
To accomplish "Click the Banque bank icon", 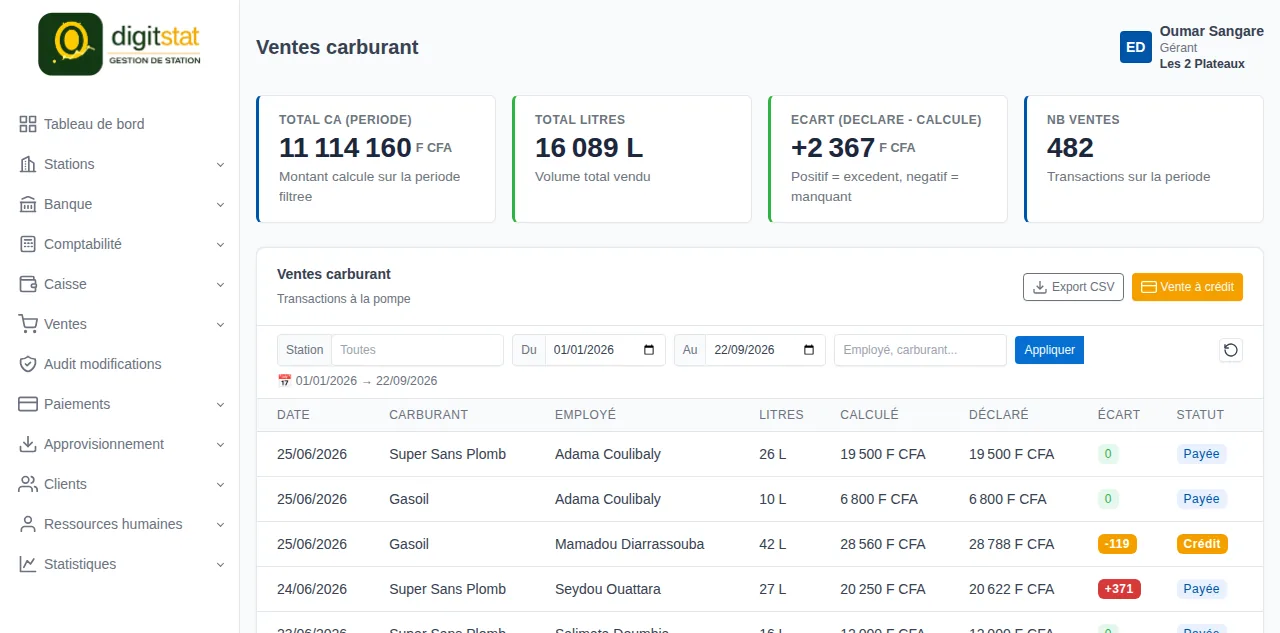I will click(x=28, y=204).
